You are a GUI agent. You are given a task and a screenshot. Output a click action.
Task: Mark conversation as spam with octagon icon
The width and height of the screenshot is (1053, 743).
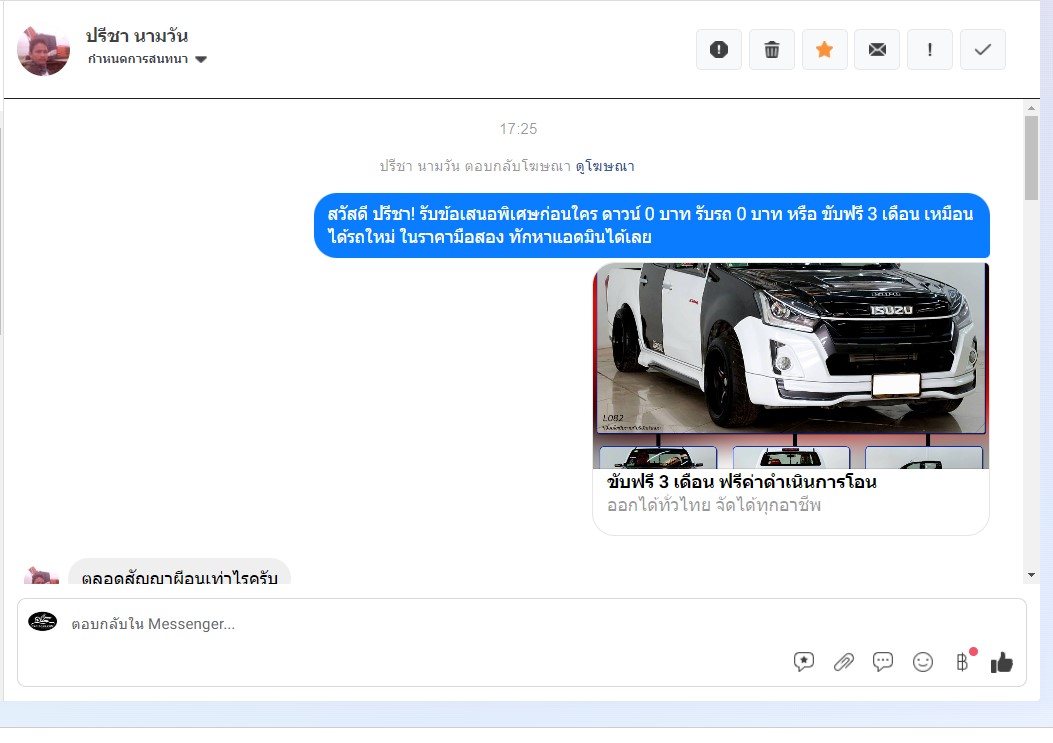[x=719, y=50]
